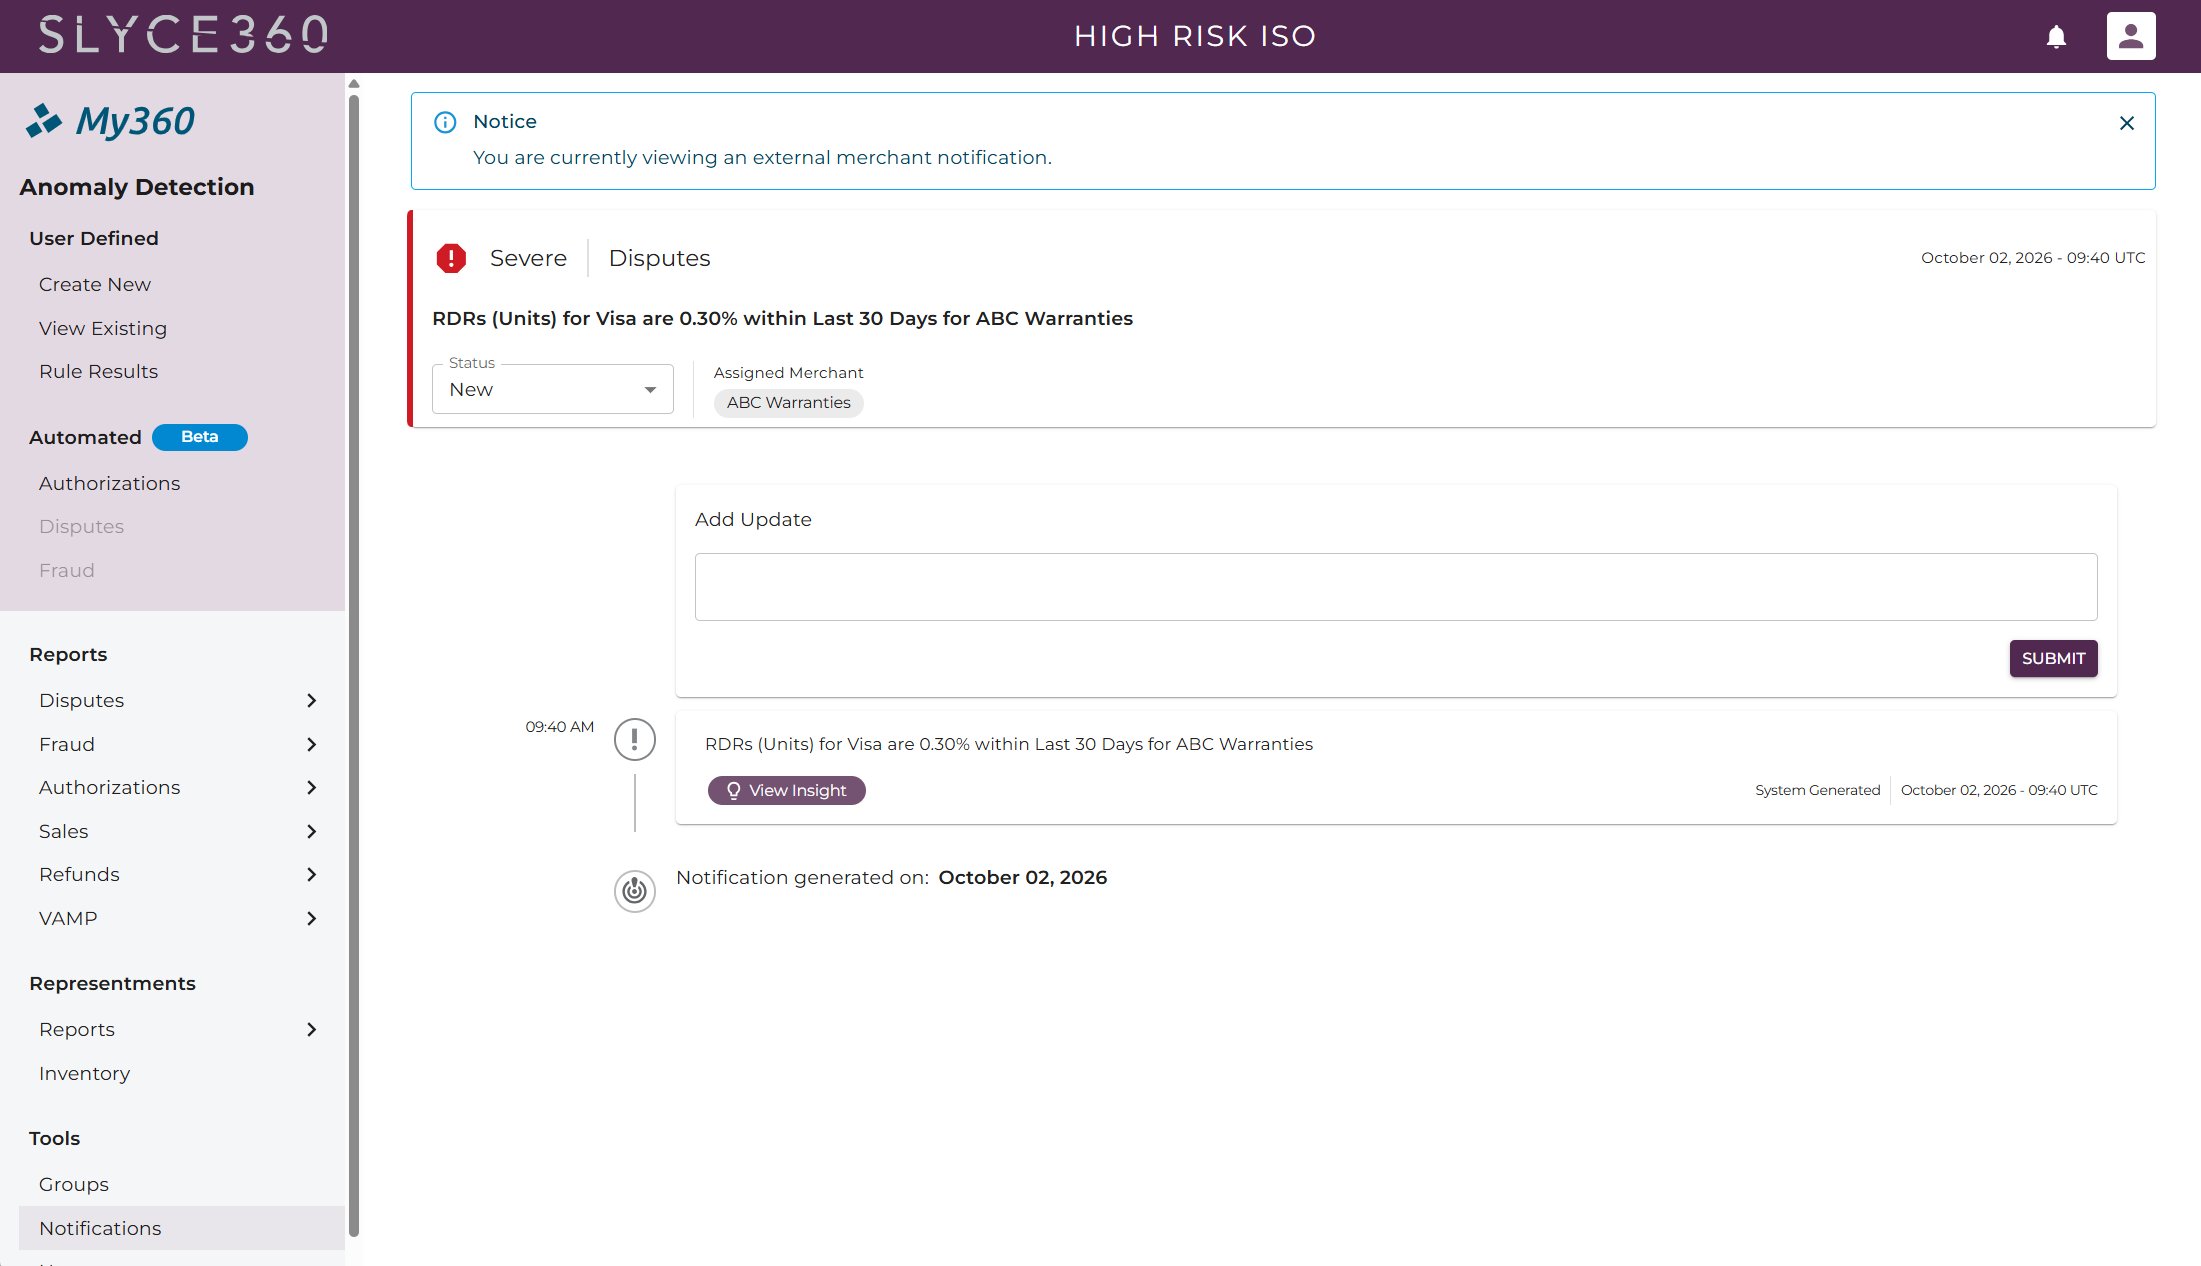The height and width of the screenshot is (1266, 2201).
Task: Click the HIGH RISK ISO title
Action: (x=1195, y=36)
